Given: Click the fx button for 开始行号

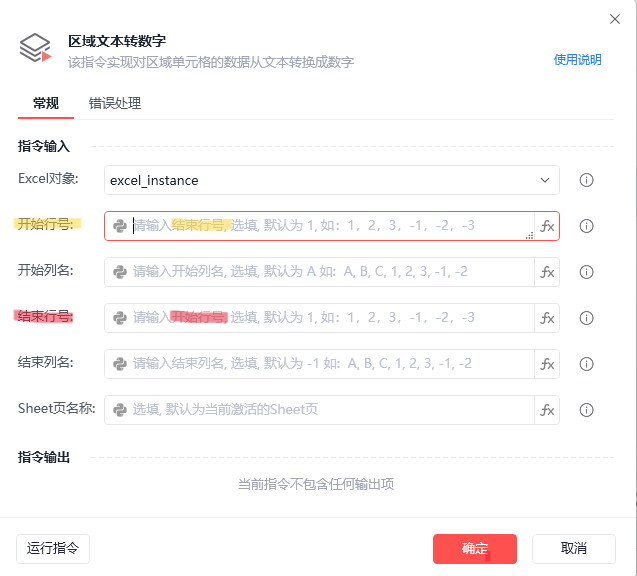Looking at the screenshot, I should (x=547, y=226).
